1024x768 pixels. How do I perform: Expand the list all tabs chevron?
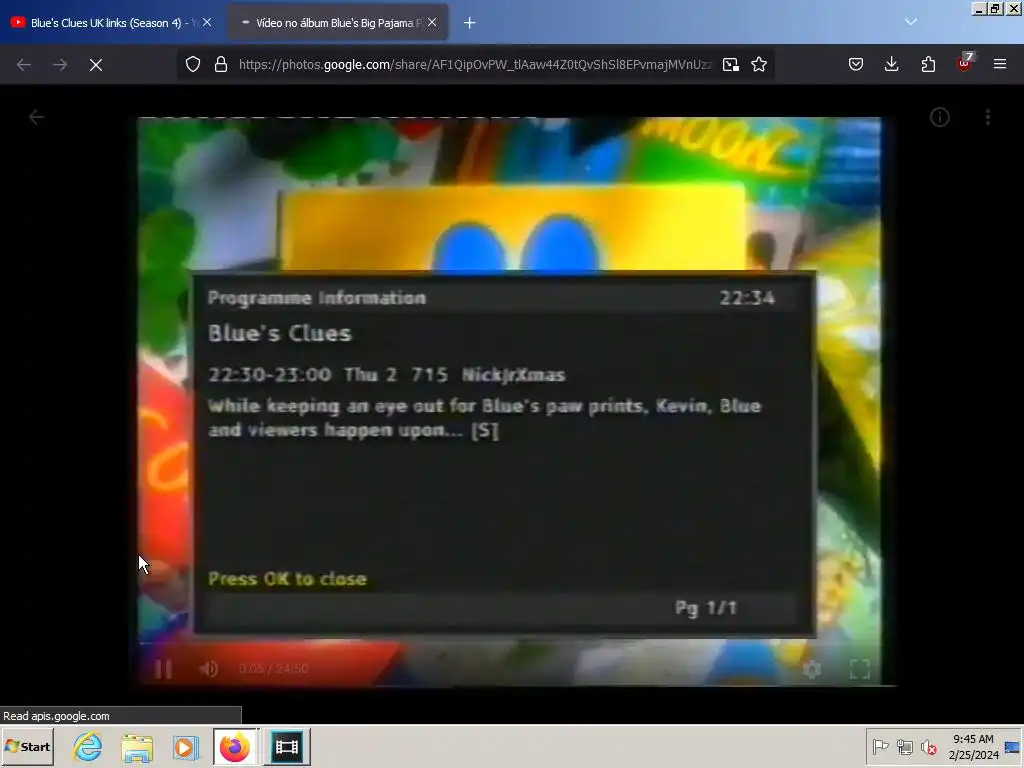(x=911, y=22)
